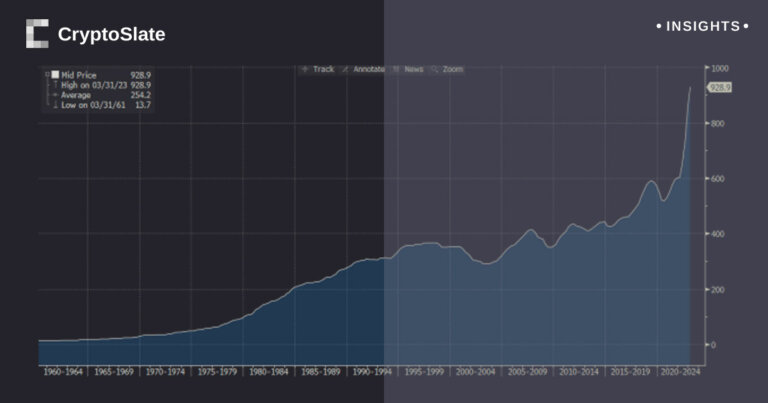Click the chart peak at far right
The height and width of the screenshot is (403, 768).
[690, 89]
